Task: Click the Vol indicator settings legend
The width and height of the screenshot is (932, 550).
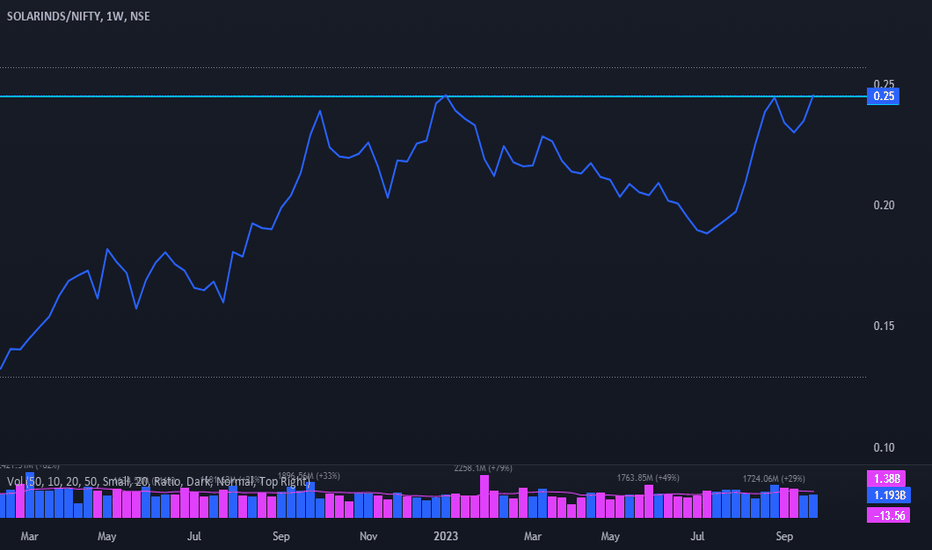Action: click(x=159, y=482)
